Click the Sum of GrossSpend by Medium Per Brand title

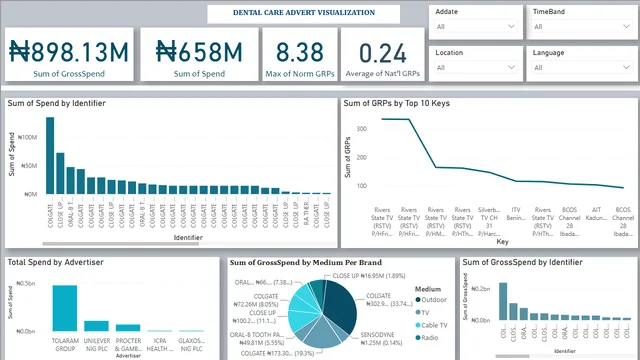click(x=305, y=262)
